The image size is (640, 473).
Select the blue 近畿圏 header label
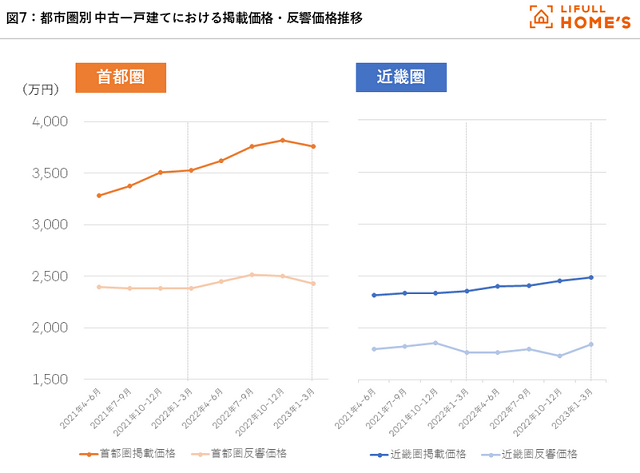click(400, 77)
